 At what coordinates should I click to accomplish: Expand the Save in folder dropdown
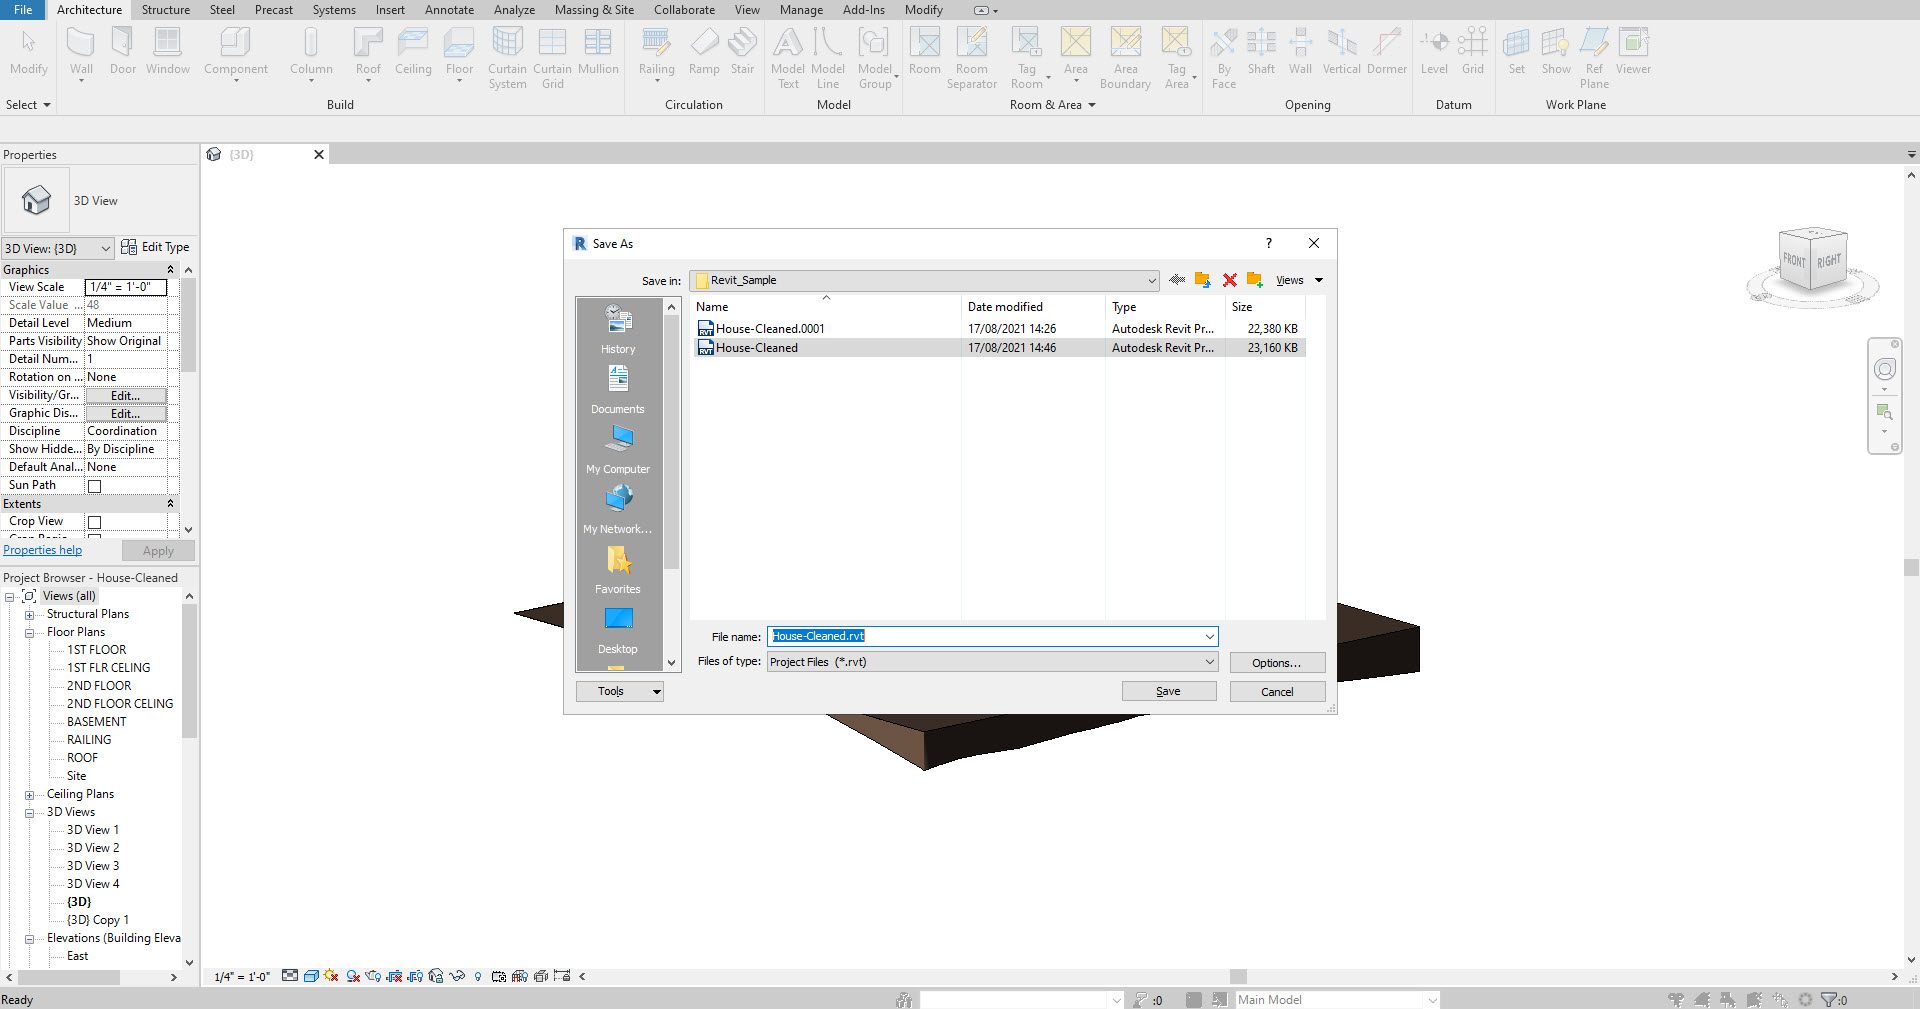pyautogui.click(x=1151, y=281)
